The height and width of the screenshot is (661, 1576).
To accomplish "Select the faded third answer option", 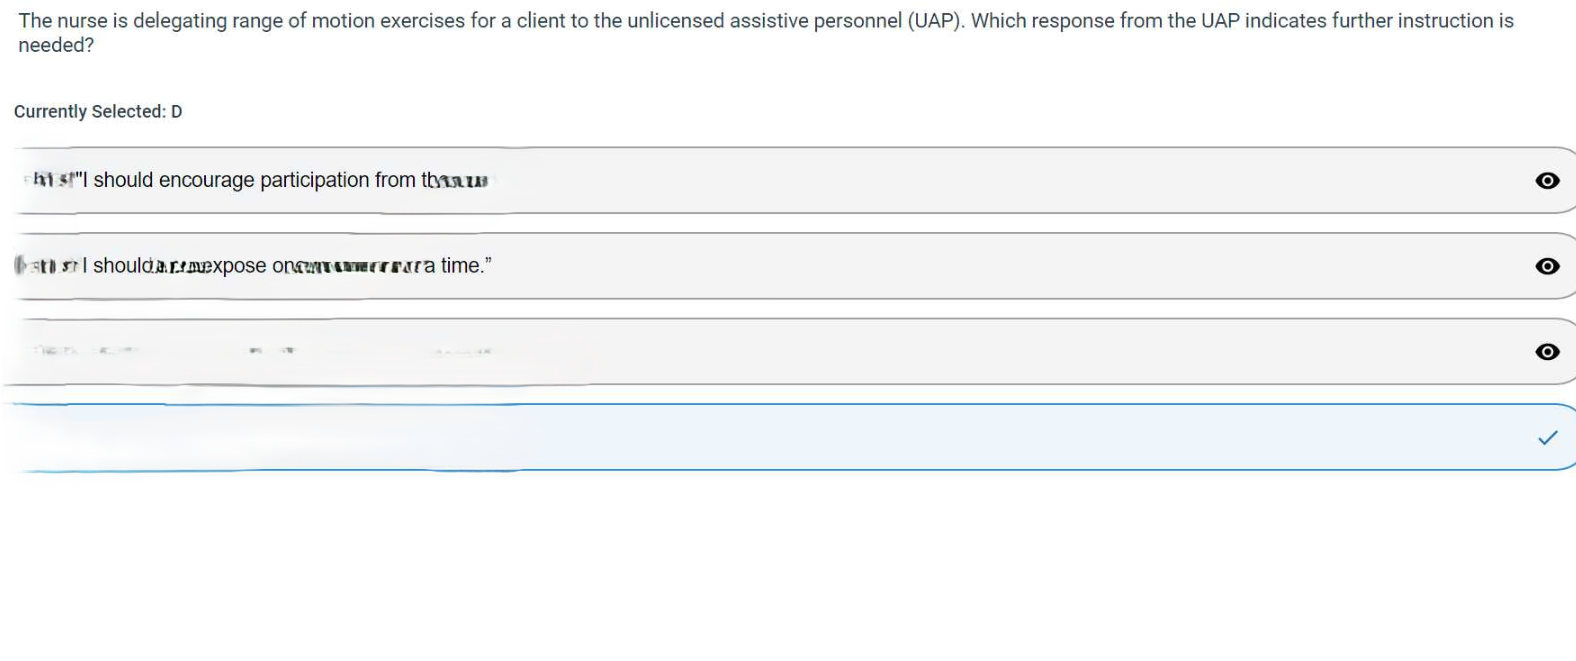I will click(700, 352).
